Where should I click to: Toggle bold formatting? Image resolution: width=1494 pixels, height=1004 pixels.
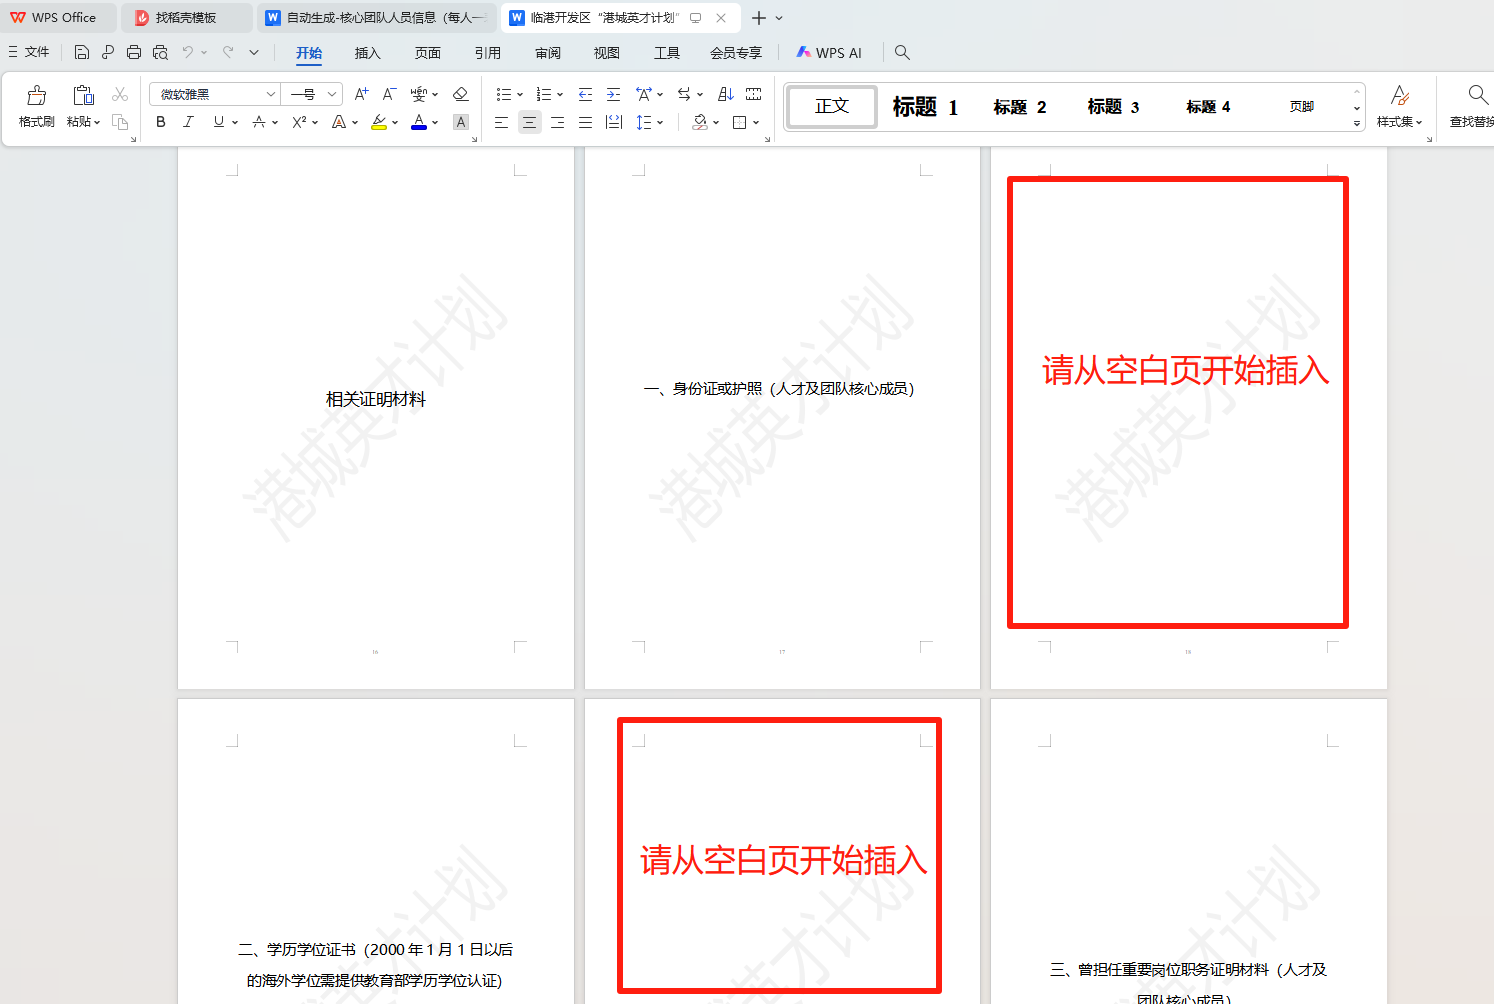pos(161,122)
